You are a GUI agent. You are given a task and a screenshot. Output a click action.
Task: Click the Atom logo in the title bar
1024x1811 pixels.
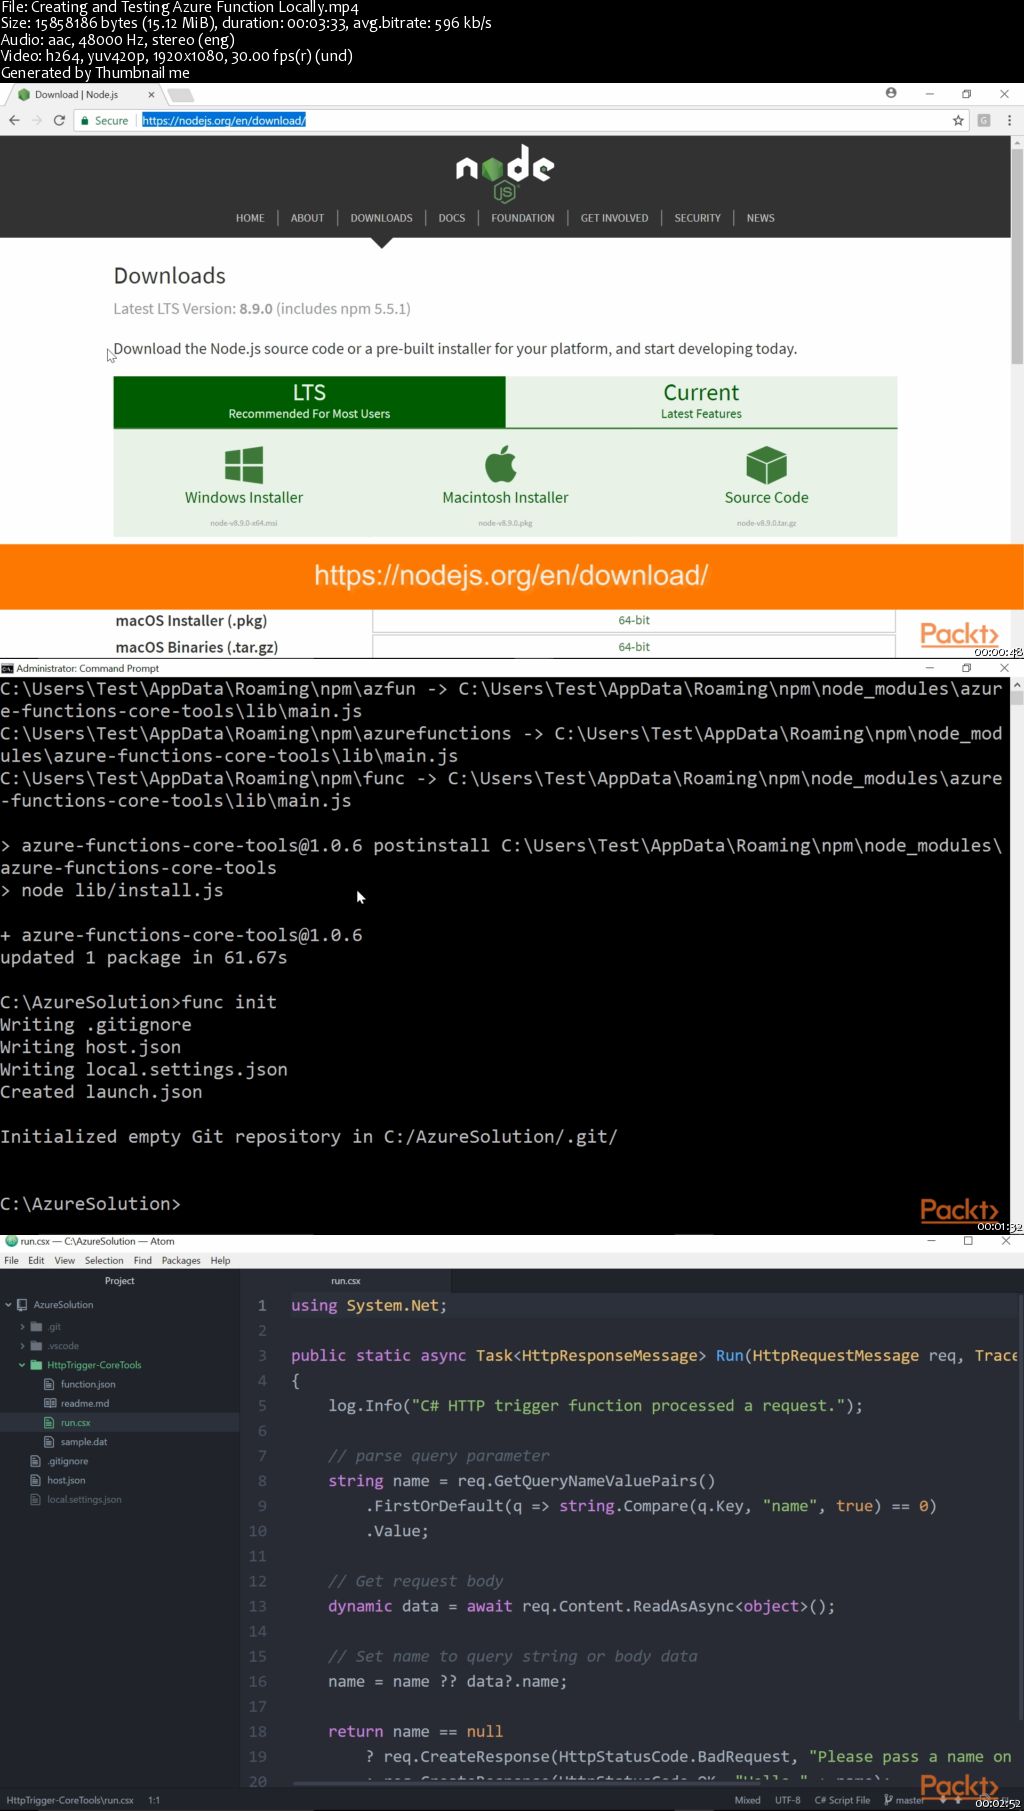[x=11, y=1241]
